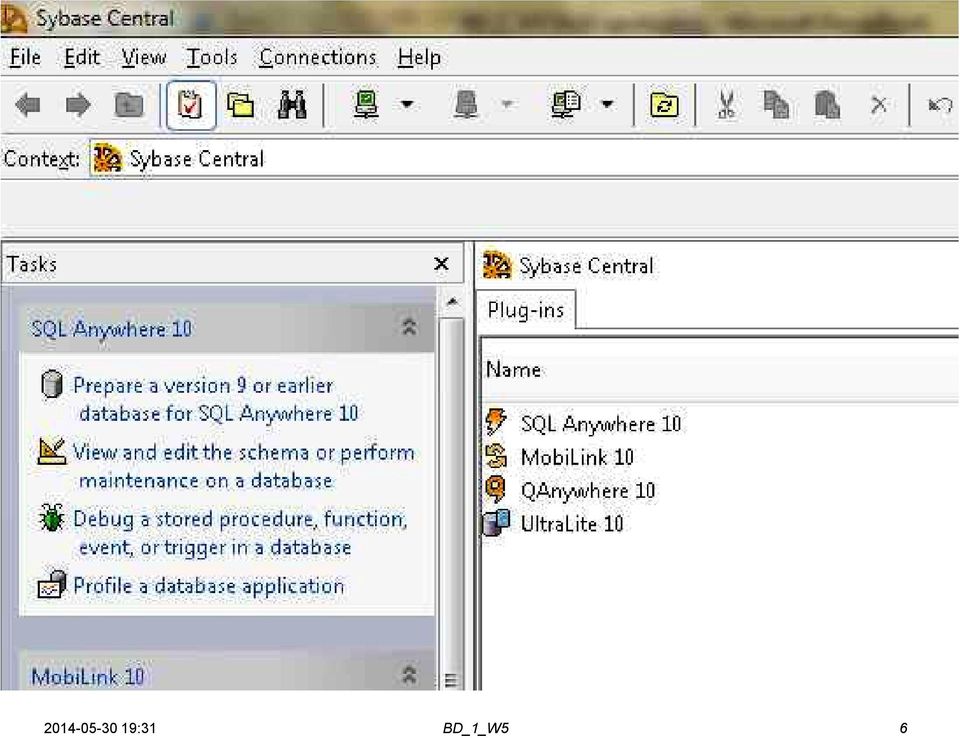Viewport: 960px width, 738px height.
Task: Click the ruler-and-pencil icon beside View and edit schema
Action: 51,451
